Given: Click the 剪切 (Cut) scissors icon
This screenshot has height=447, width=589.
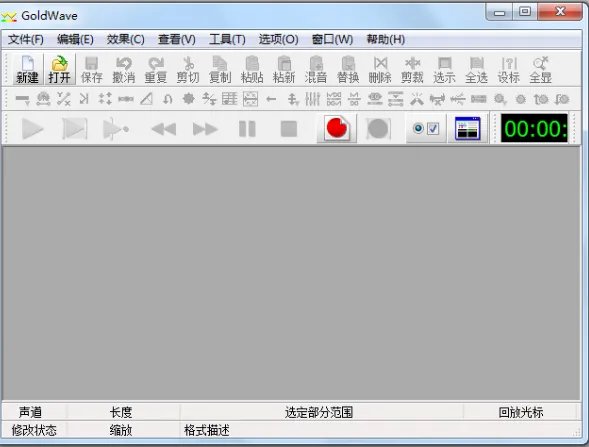Looking at the screenshot, I should [188, 69].
